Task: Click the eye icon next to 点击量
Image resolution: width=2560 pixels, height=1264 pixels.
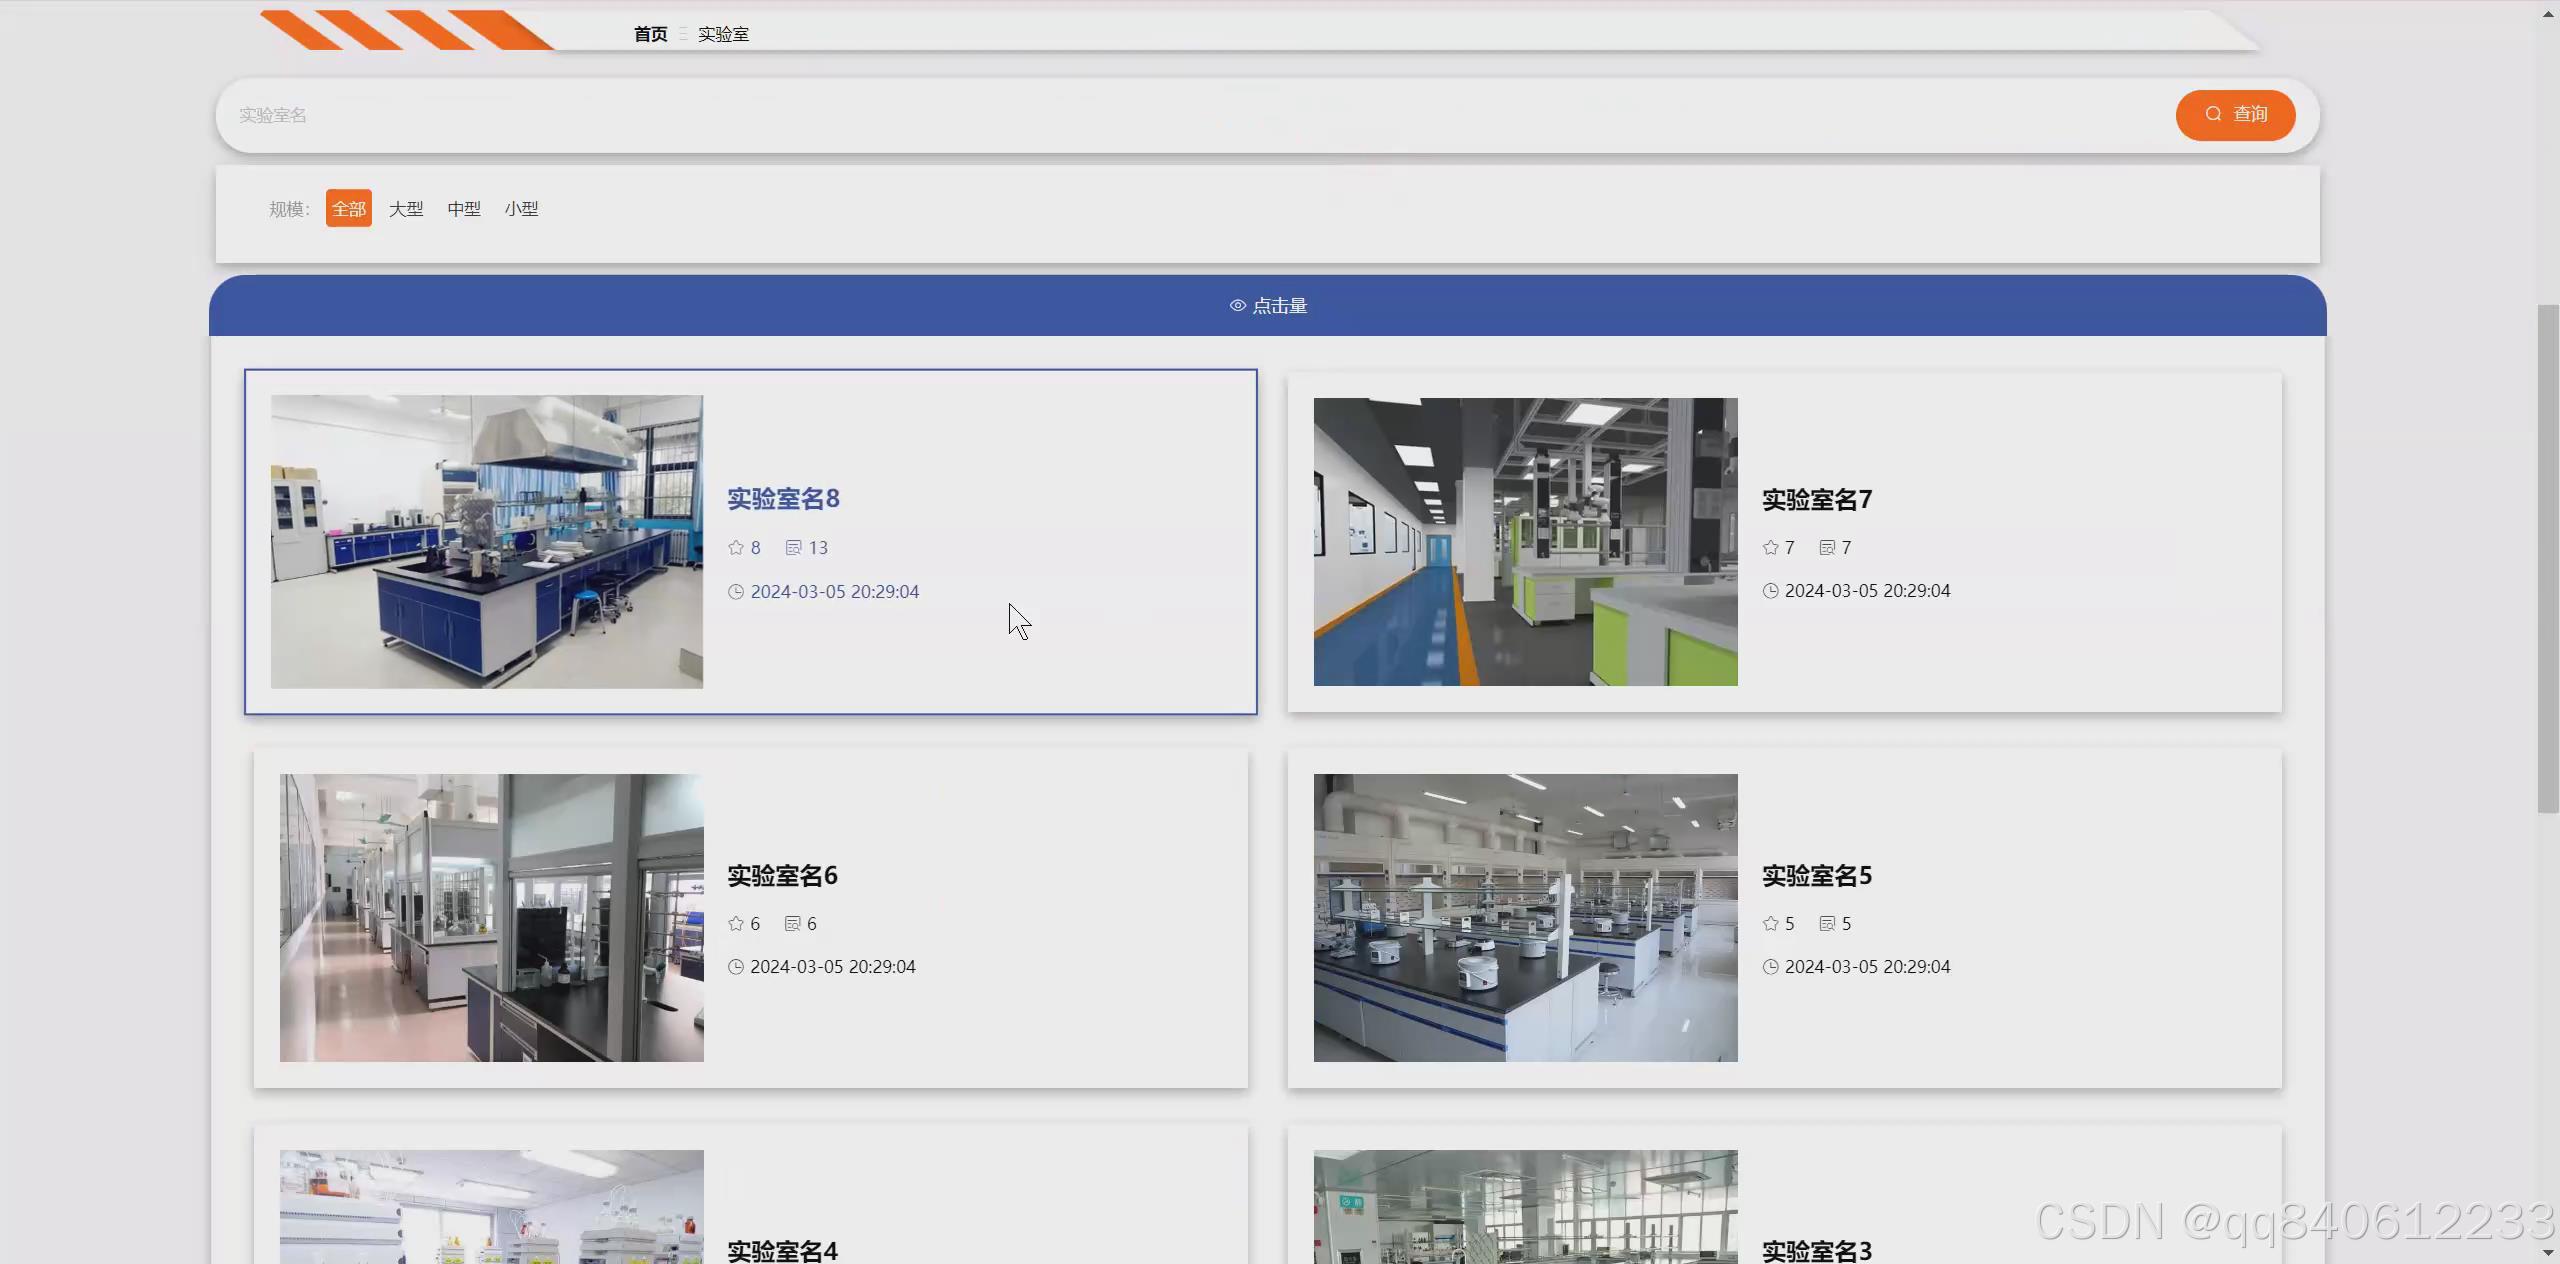Action: click(x=1238, y=305)
